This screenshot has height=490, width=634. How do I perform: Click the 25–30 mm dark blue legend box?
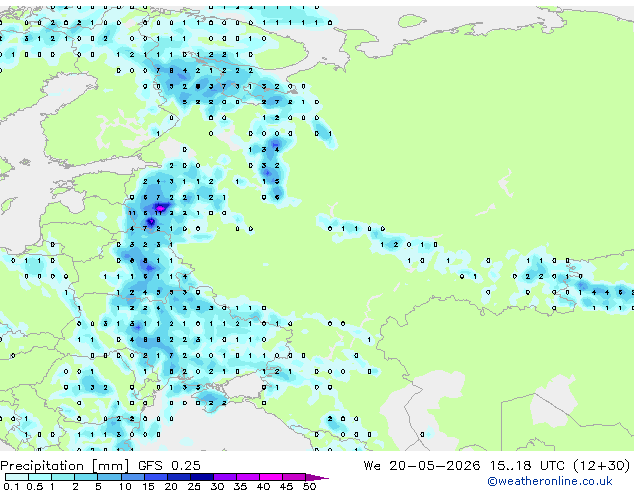[202, 477]
